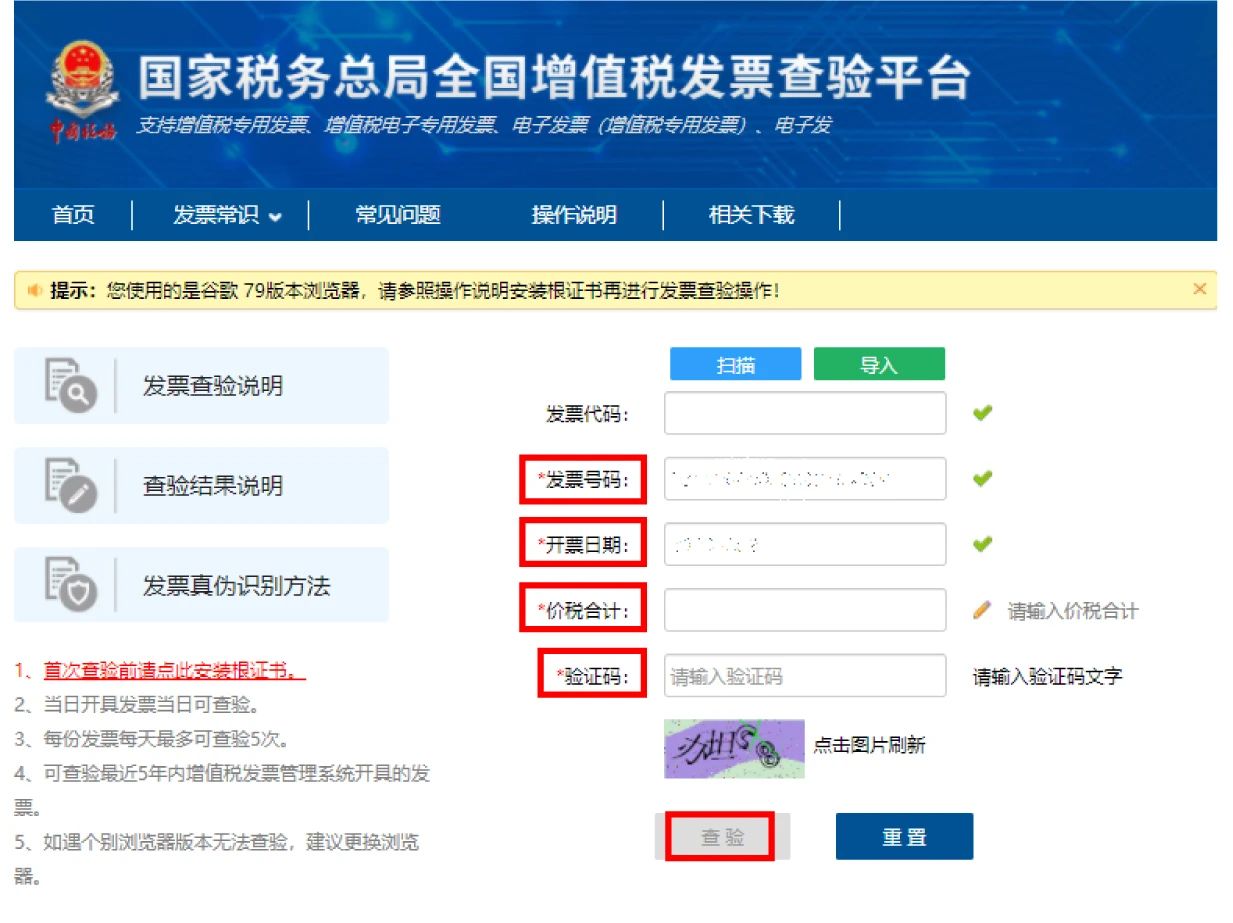This screenshot has height=923, width=1233.
Task: Click the 重置 reset button
Action: [x=903, y=836]
